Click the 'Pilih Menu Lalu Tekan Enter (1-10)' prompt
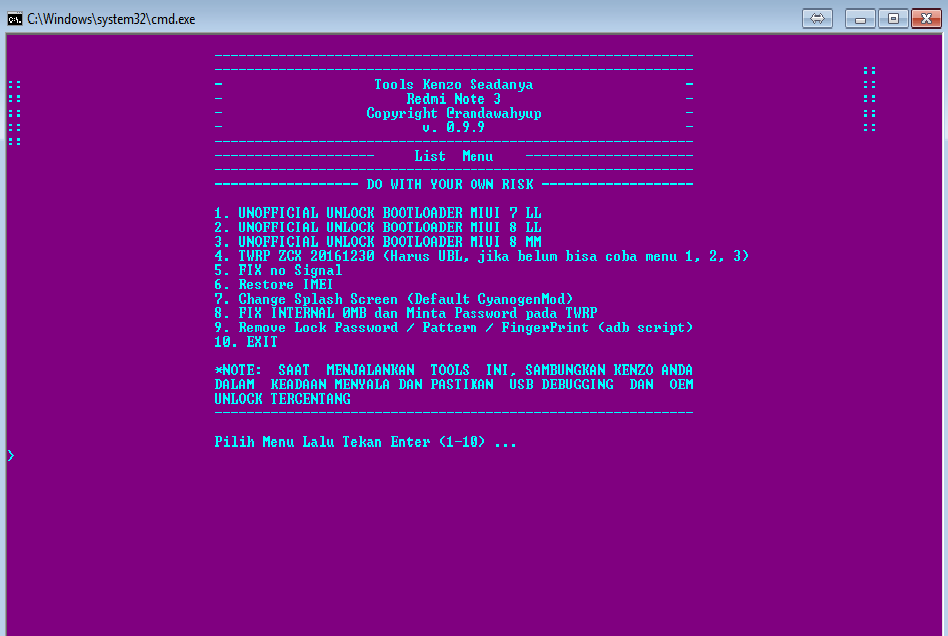 click(365, 442)
